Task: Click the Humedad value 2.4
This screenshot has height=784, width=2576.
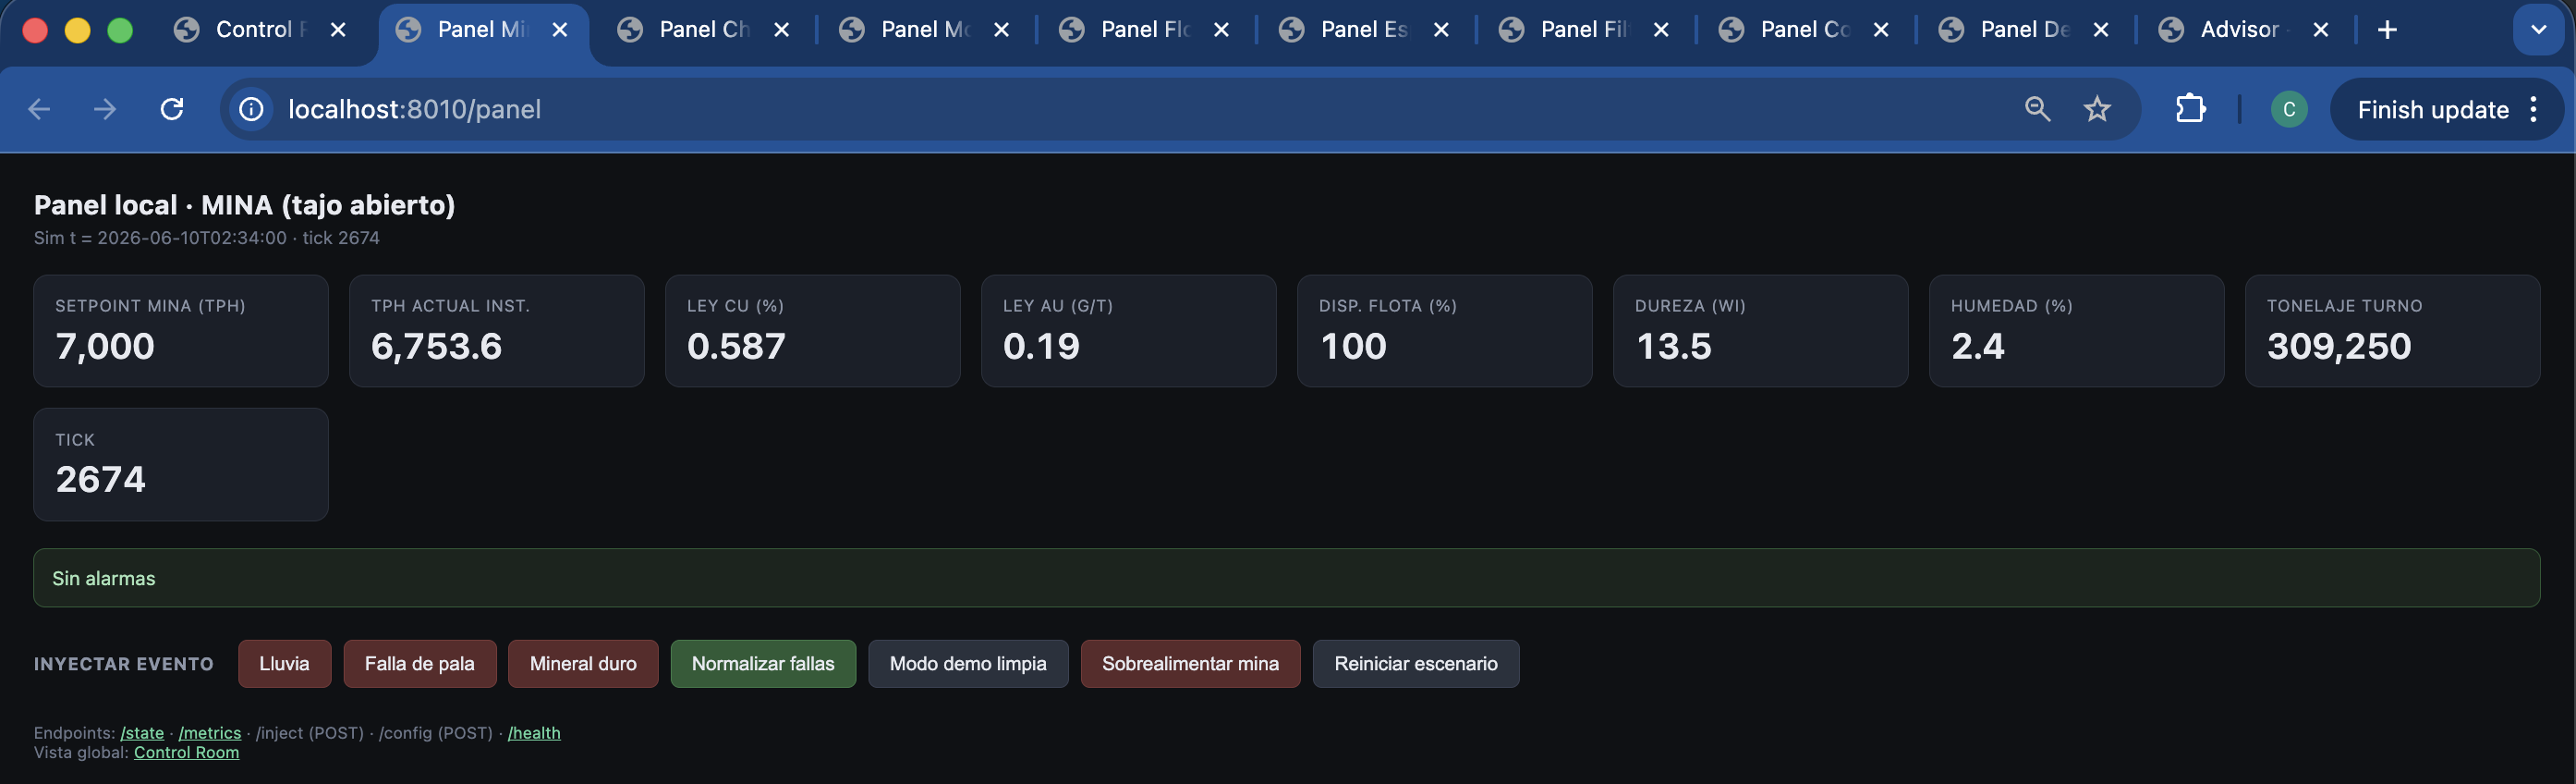Action: [1977, 346]
